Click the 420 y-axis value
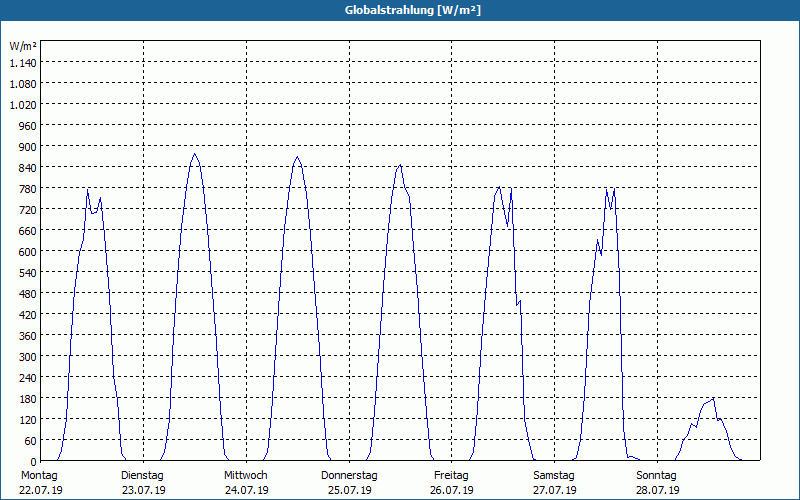This screenshot has height=500, width=800. point(28,315)
